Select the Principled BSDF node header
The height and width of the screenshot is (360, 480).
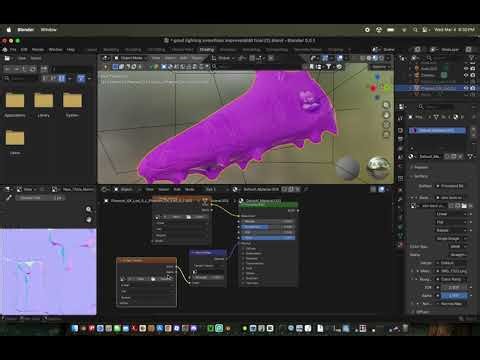point(269,205)
